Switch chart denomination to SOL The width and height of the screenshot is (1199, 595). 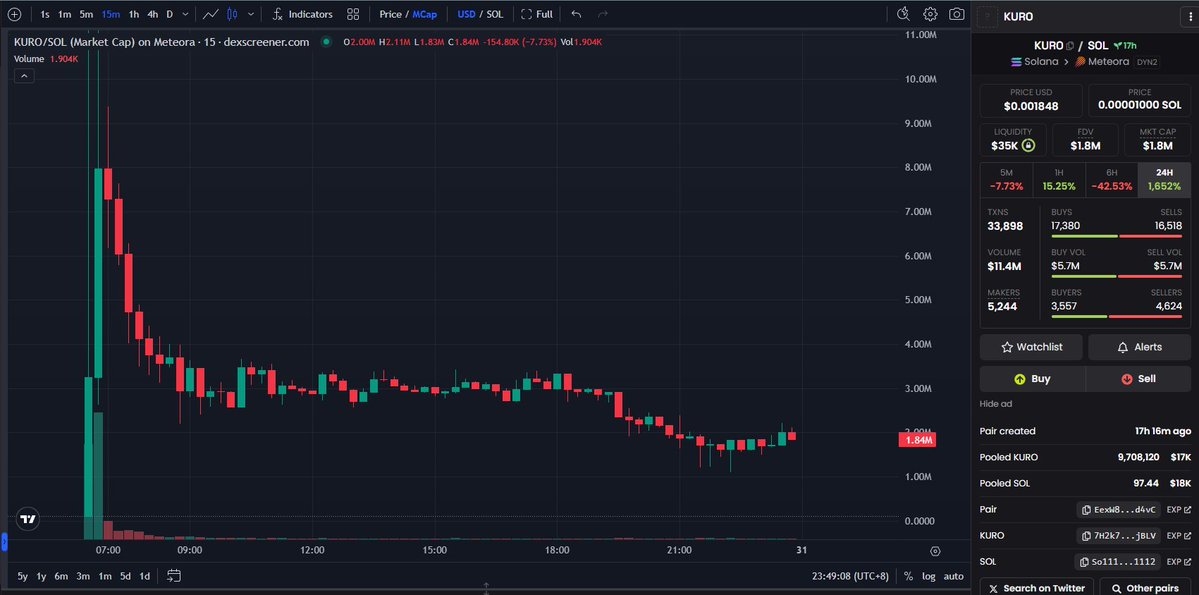click(x=494, y=14)
